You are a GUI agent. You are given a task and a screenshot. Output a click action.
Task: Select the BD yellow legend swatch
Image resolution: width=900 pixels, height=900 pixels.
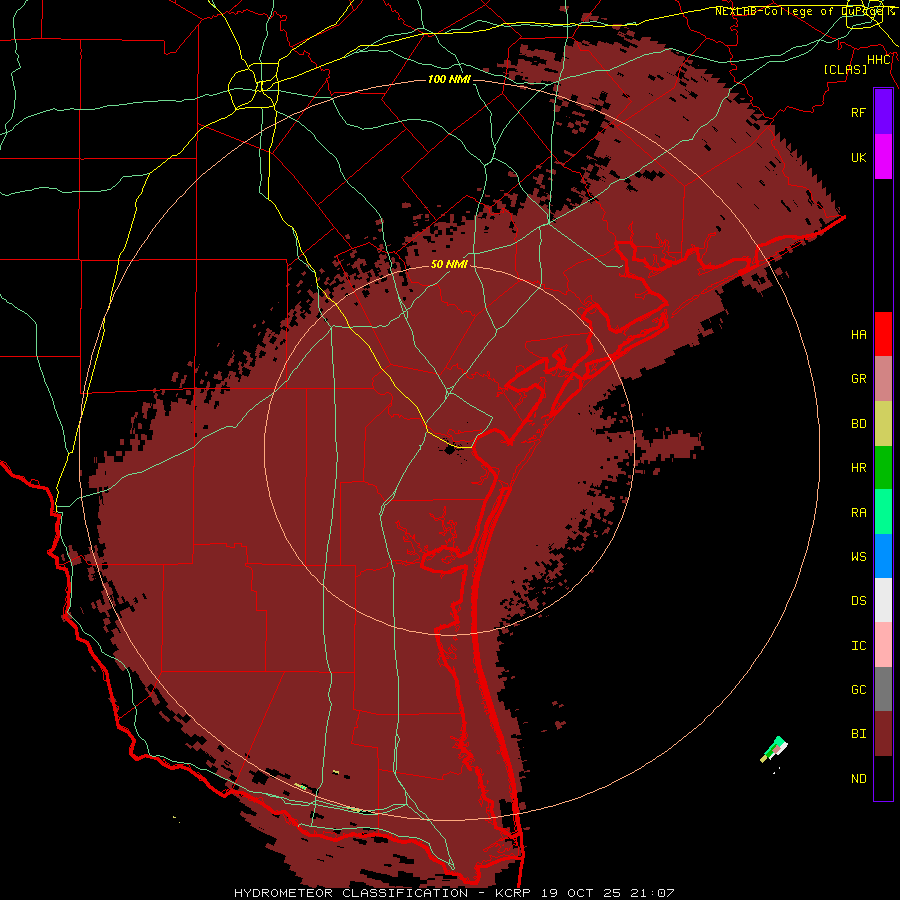[x=883, y=424]
